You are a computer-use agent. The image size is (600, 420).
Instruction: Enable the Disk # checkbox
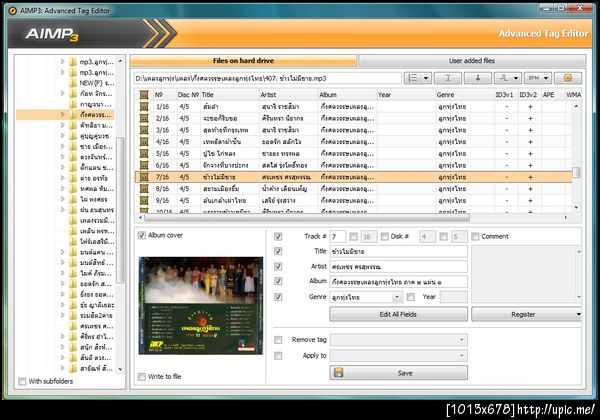point(385,236)
